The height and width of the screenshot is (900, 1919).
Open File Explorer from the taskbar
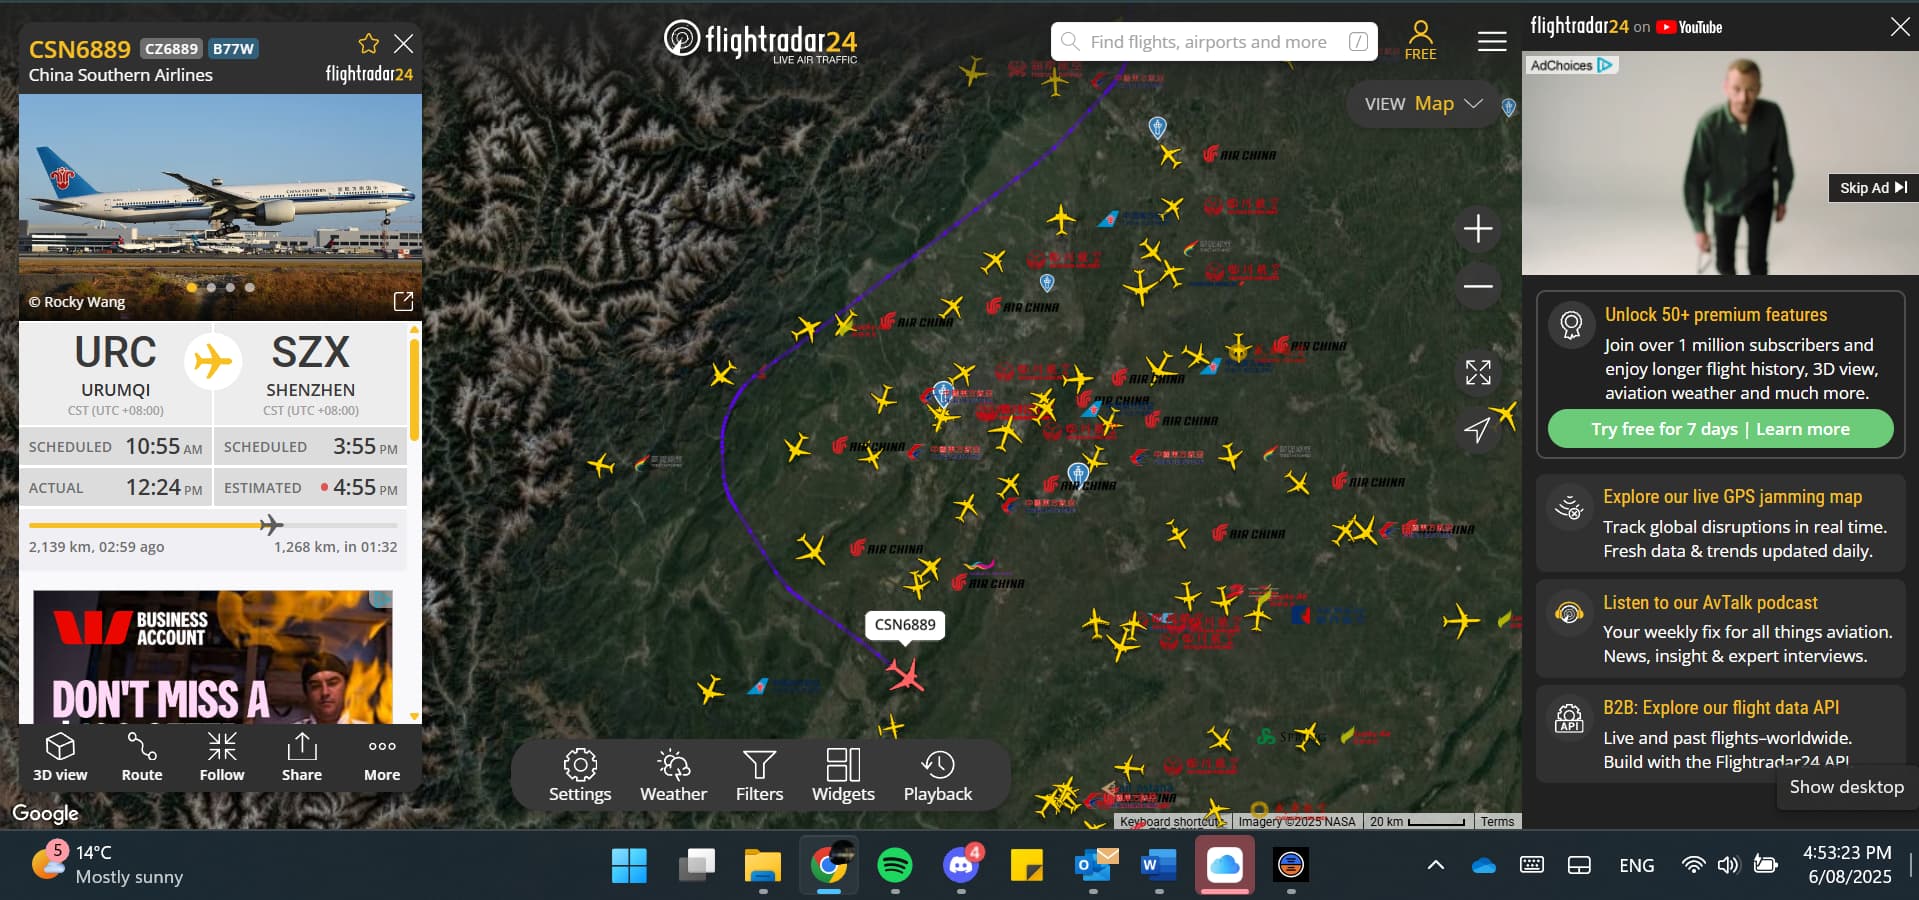point(762,865)
